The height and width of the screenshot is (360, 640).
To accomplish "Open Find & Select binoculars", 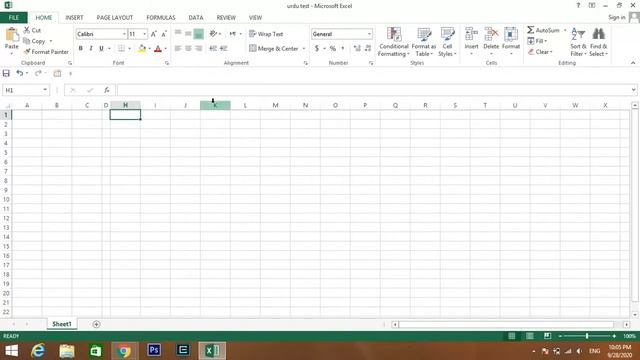I will [x=598, y=42].
